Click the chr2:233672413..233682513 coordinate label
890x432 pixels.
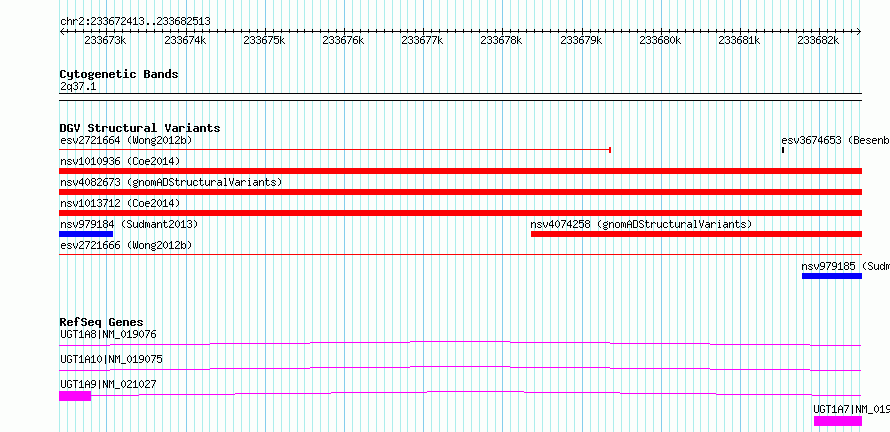click(135, 21)
